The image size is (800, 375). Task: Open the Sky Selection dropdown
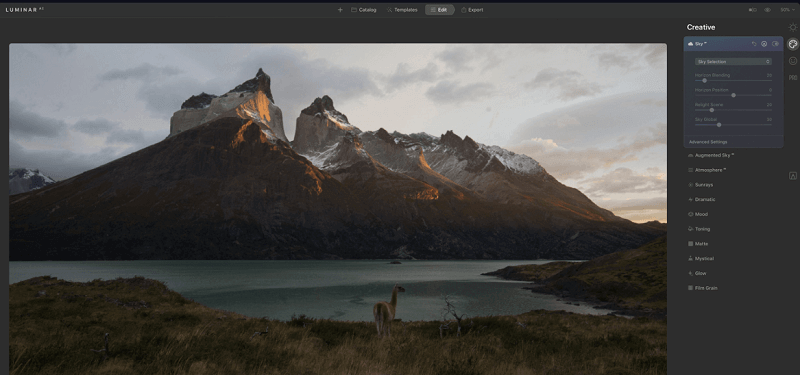pyautogui.click(x=733, y=62)
